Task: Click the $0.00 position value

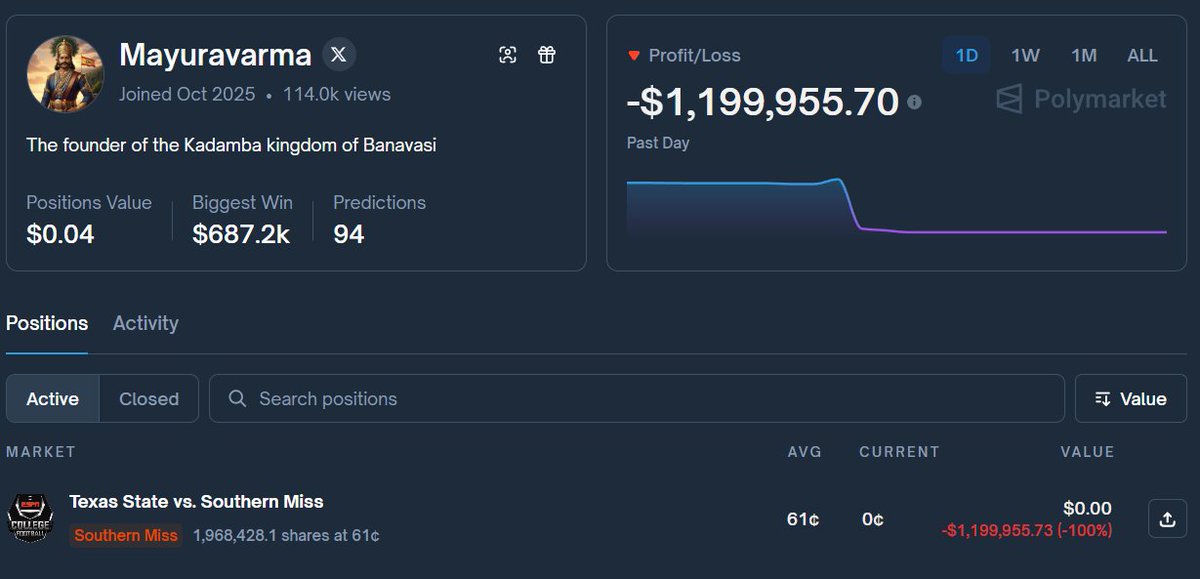Action: coord(1087,509)
